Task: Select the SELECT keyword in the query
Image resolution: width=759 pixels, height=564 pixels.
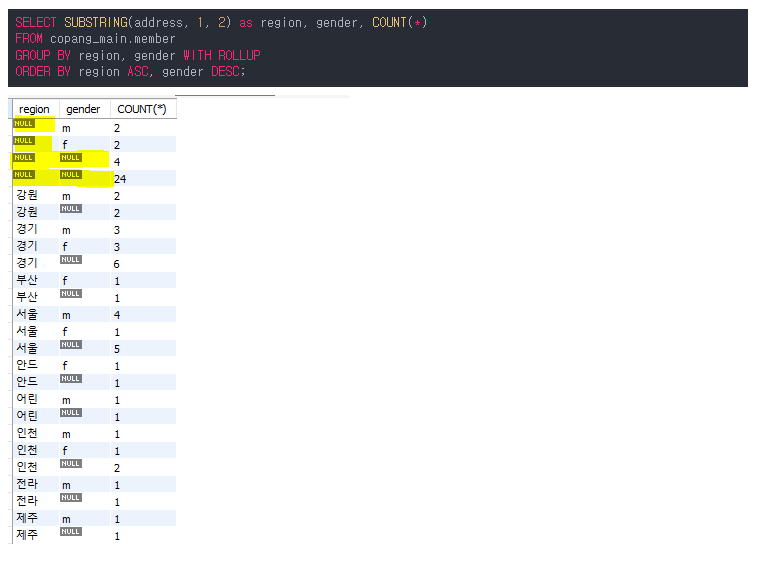Action: click(x=36, y=23)
